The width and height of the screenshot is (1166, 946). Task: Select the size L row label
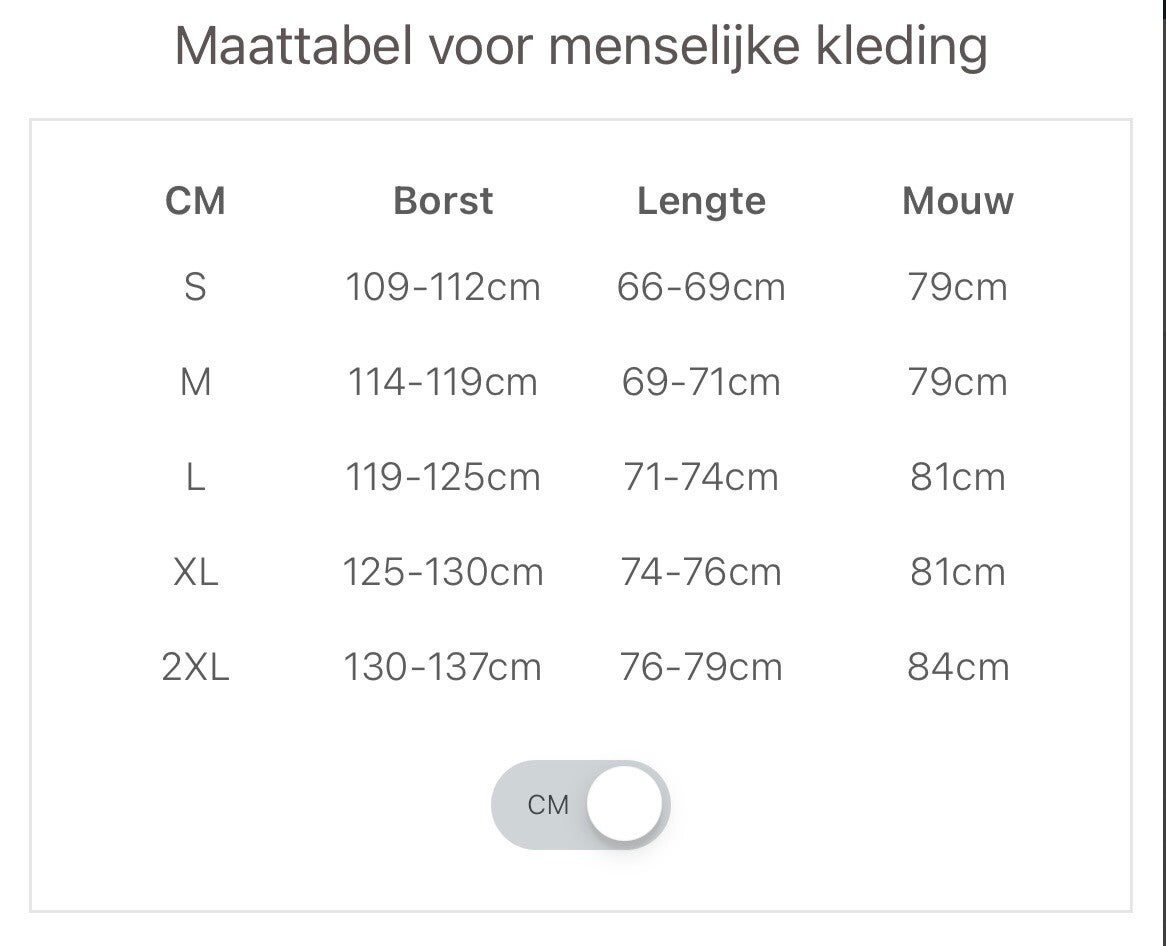coord(195,477)
